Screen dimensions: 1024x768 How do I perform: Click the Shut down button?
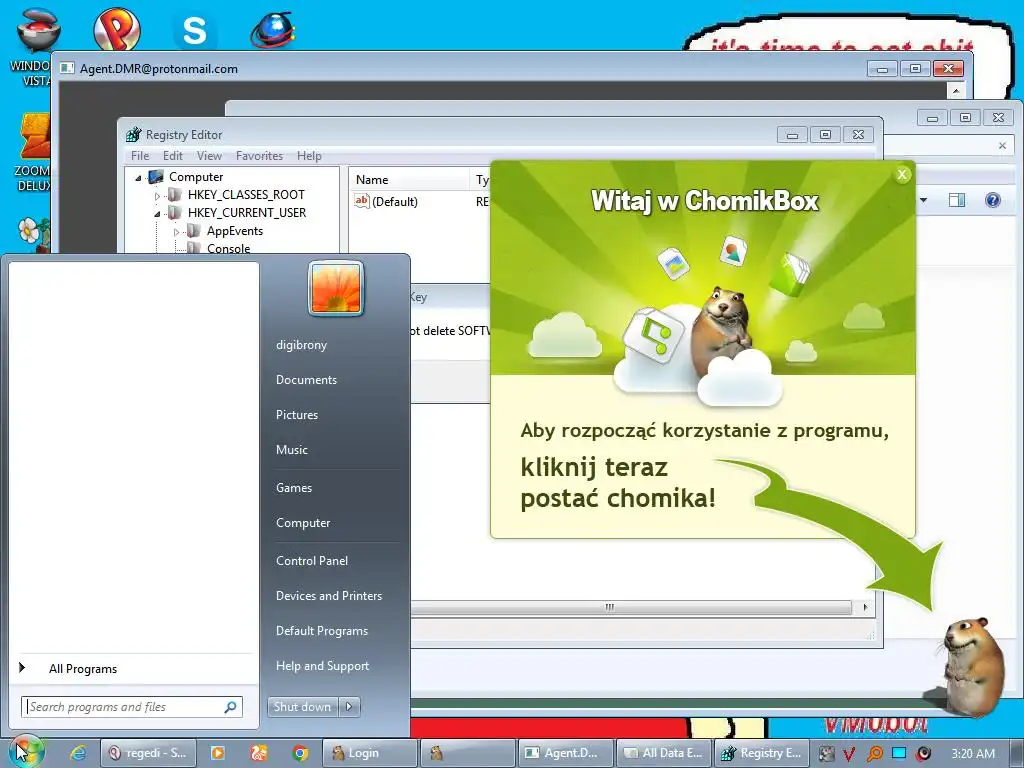tap(302, 707)
